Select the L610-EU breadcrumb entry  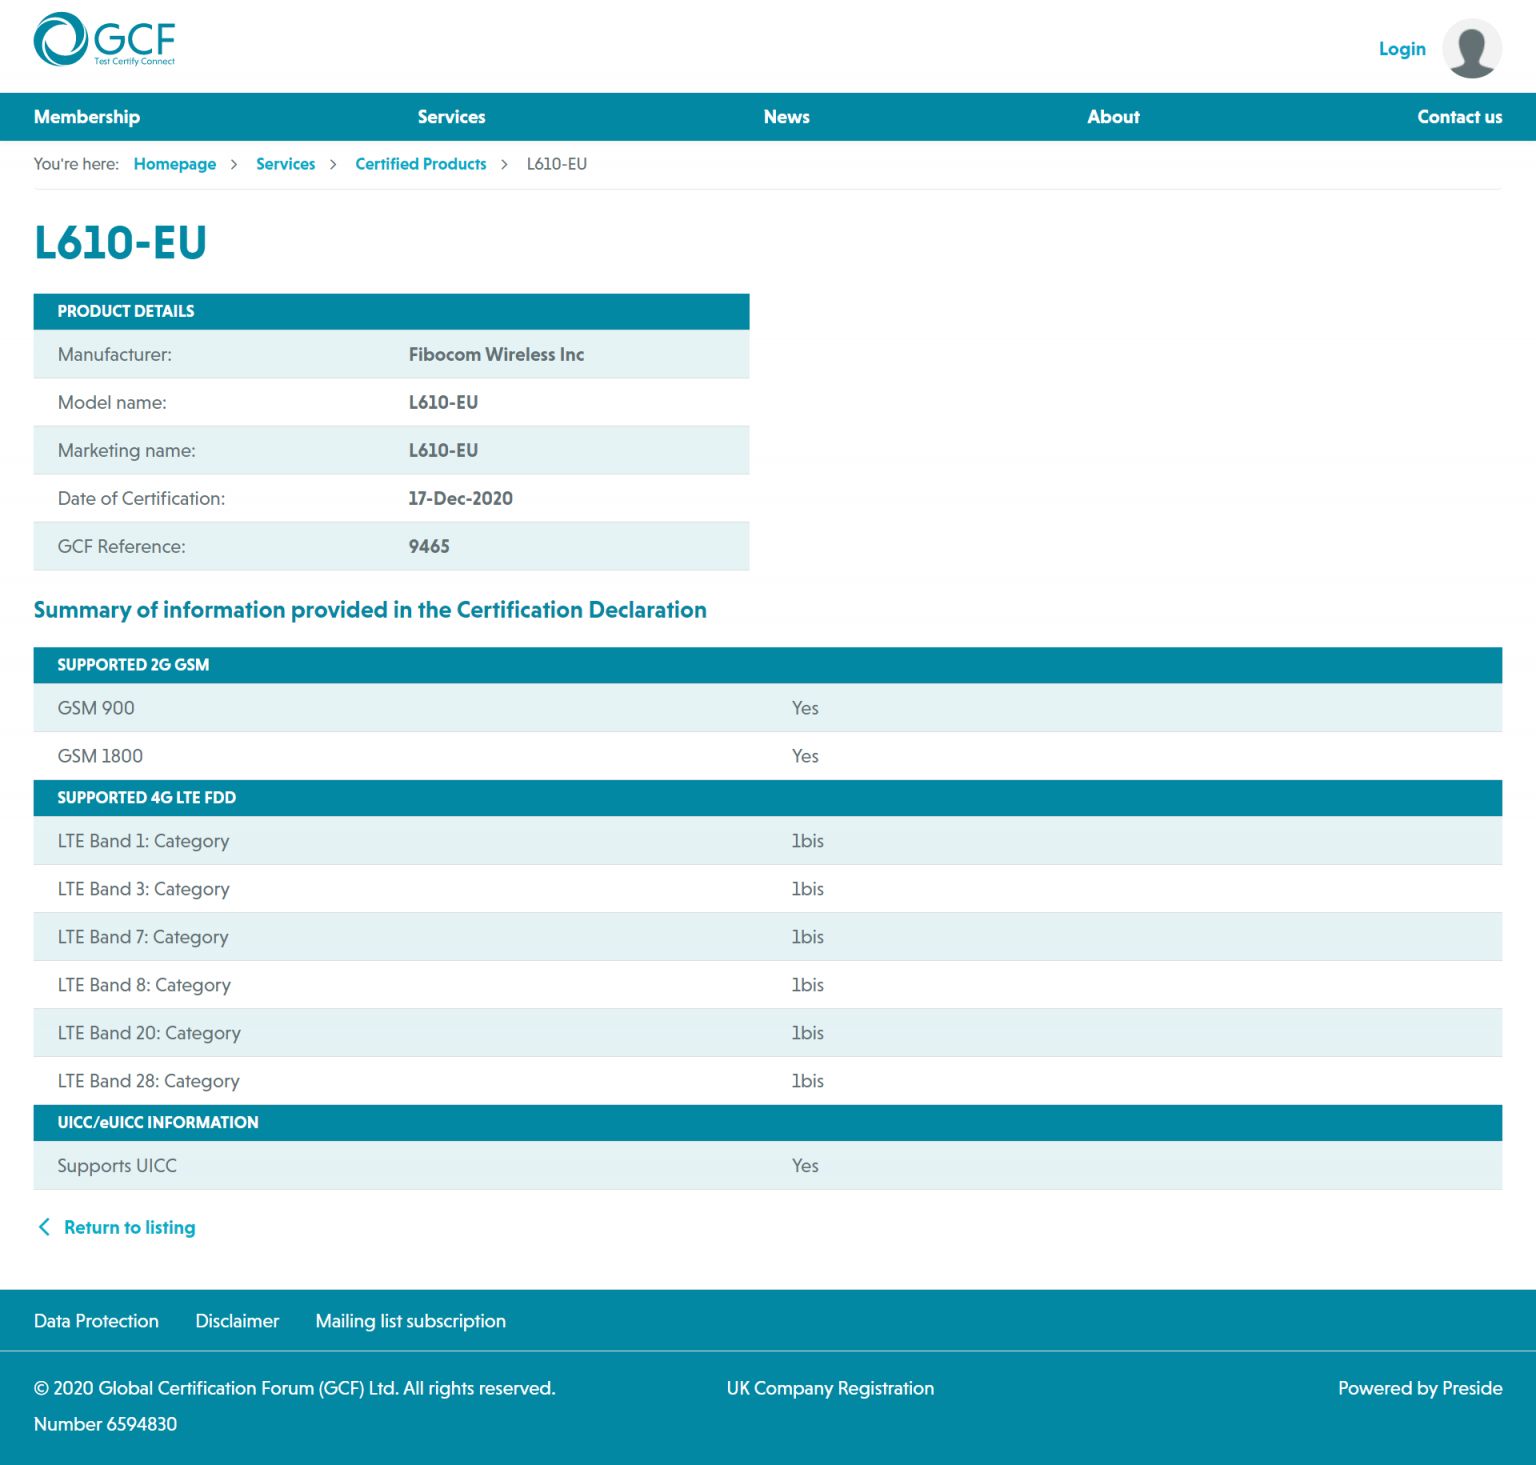coord(557,164)
